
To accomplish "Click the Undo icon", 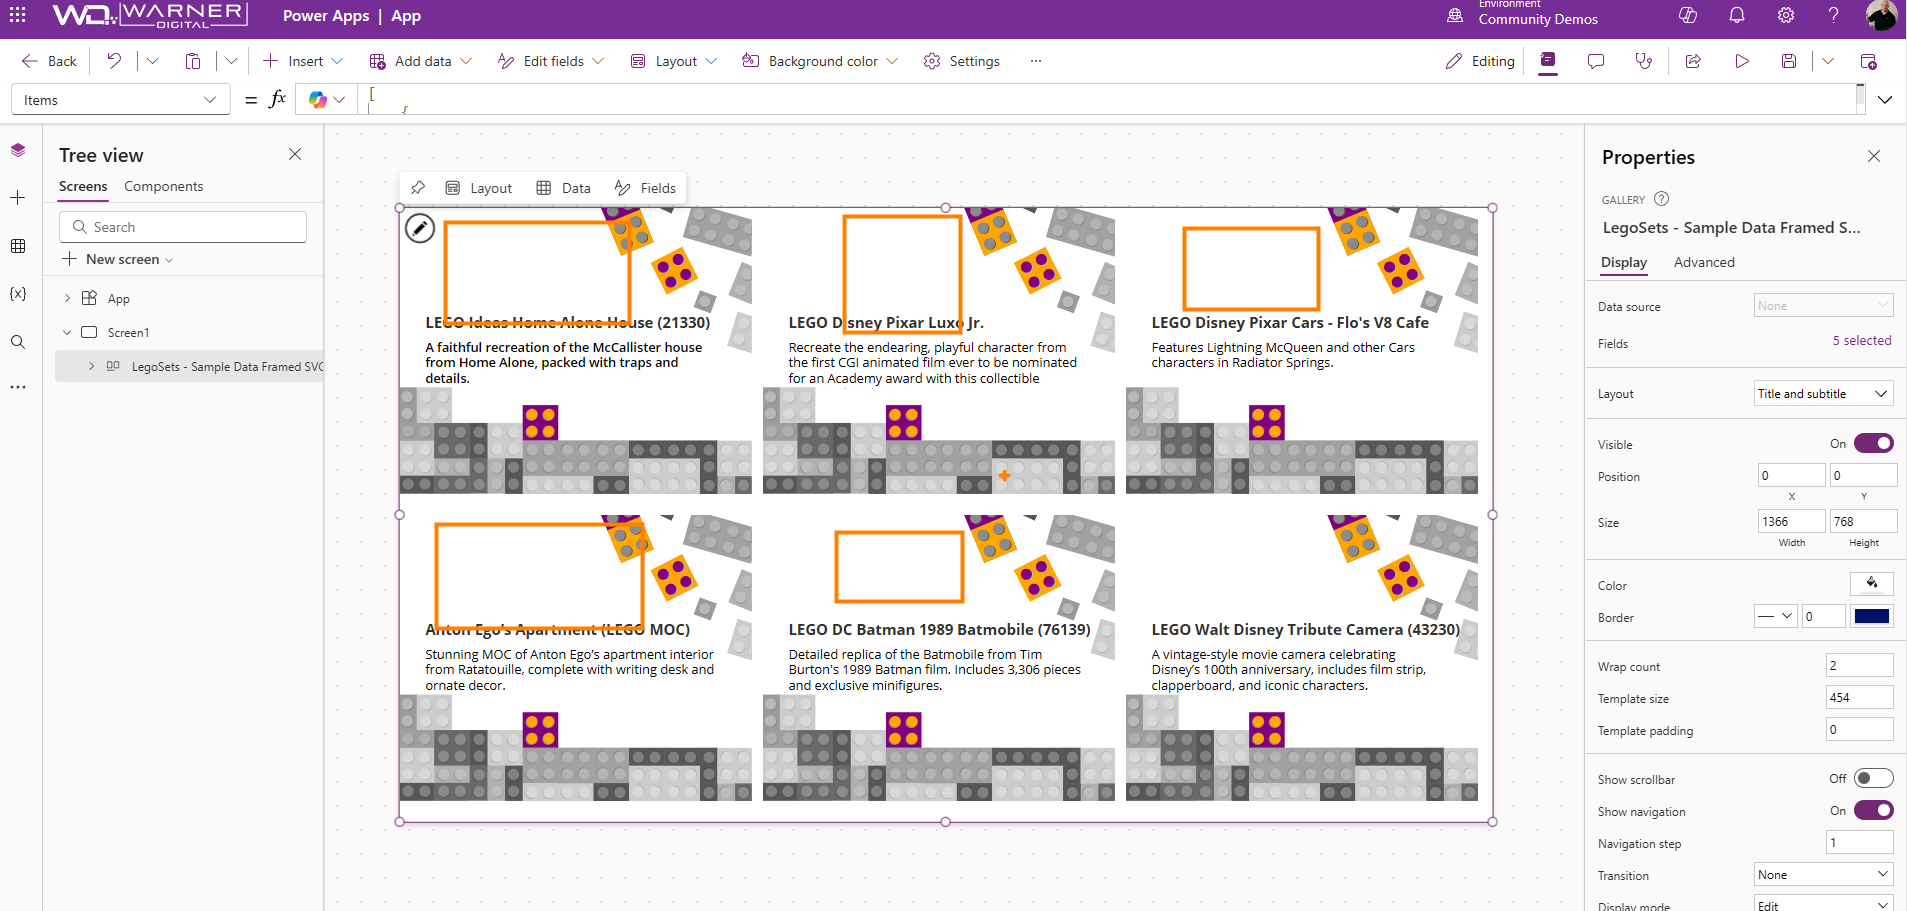I will tap(114, 61).
